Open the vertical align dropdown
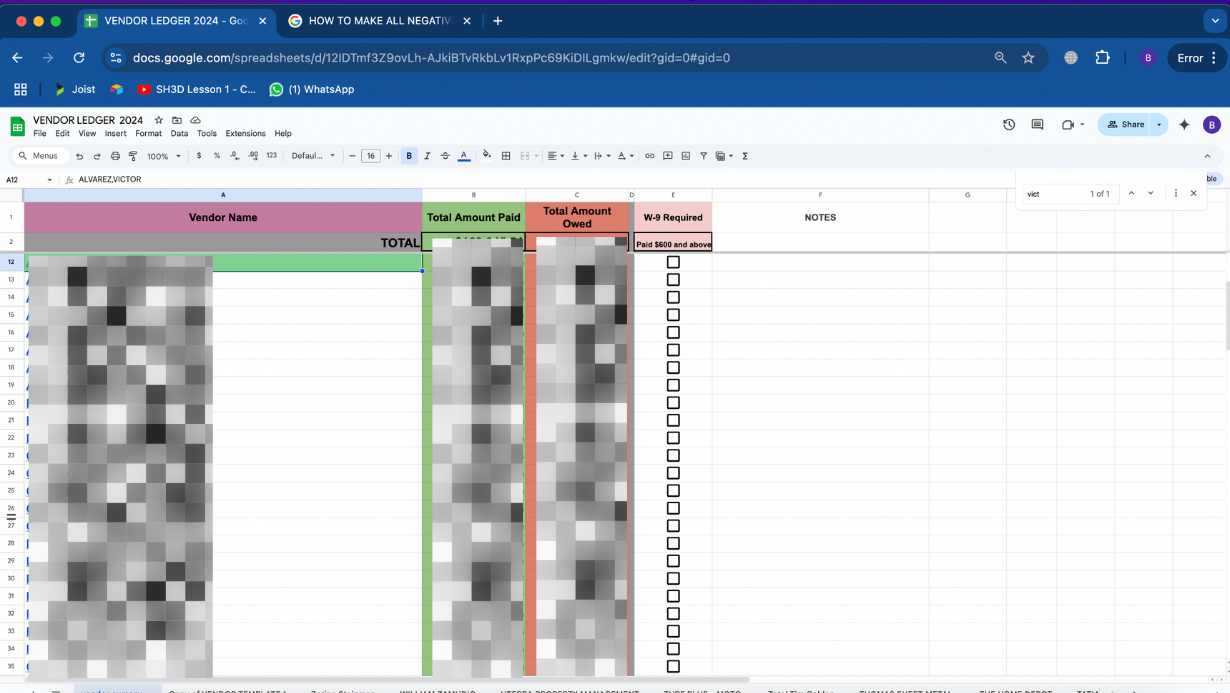The width and height of the screenshot is (1230, 693). tap(577, 156)
